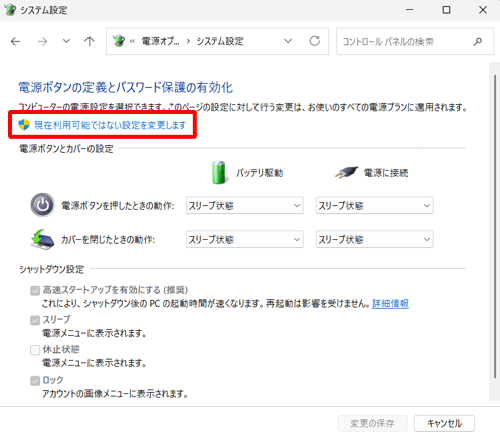Go up one level with up arrow
The image size is (500, 438).
pos(89,41)
